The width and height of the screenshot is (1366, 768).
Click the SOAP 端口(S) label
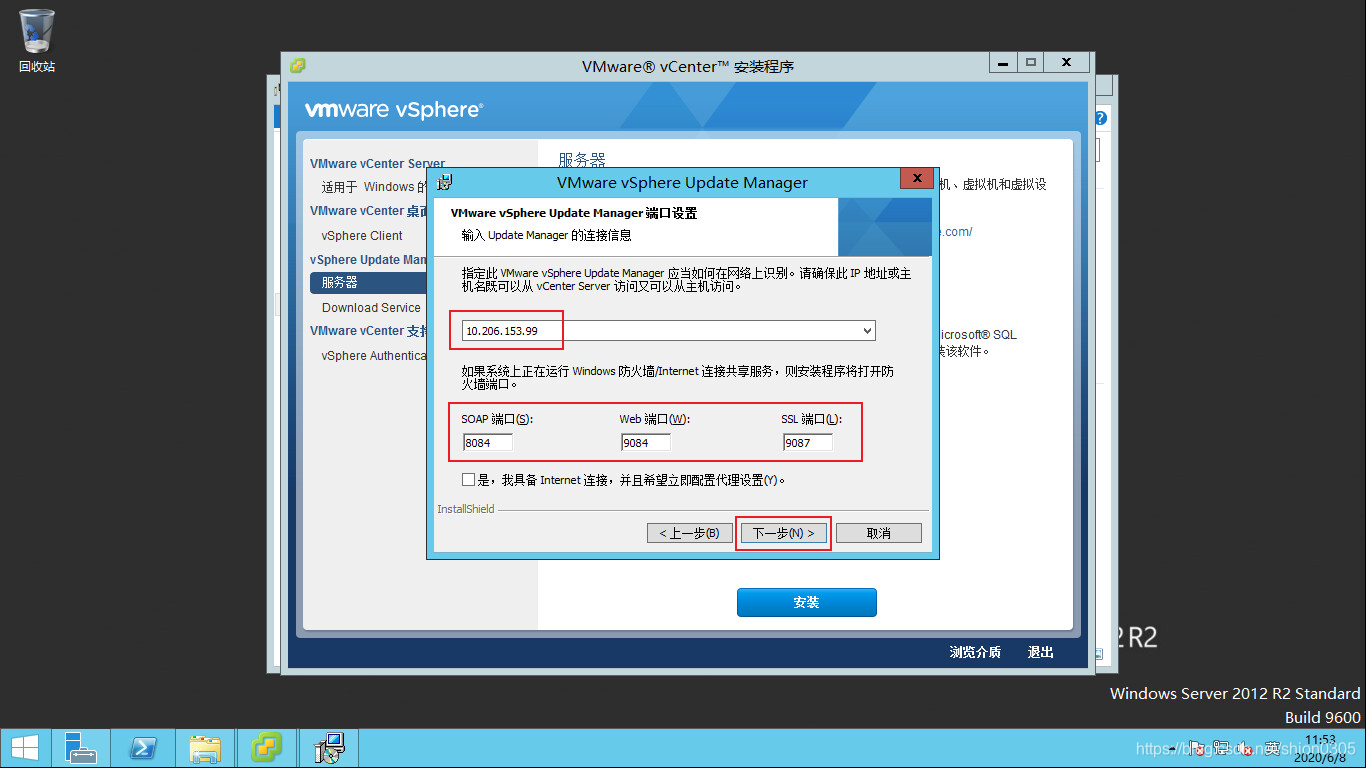(x=497, y=419)
